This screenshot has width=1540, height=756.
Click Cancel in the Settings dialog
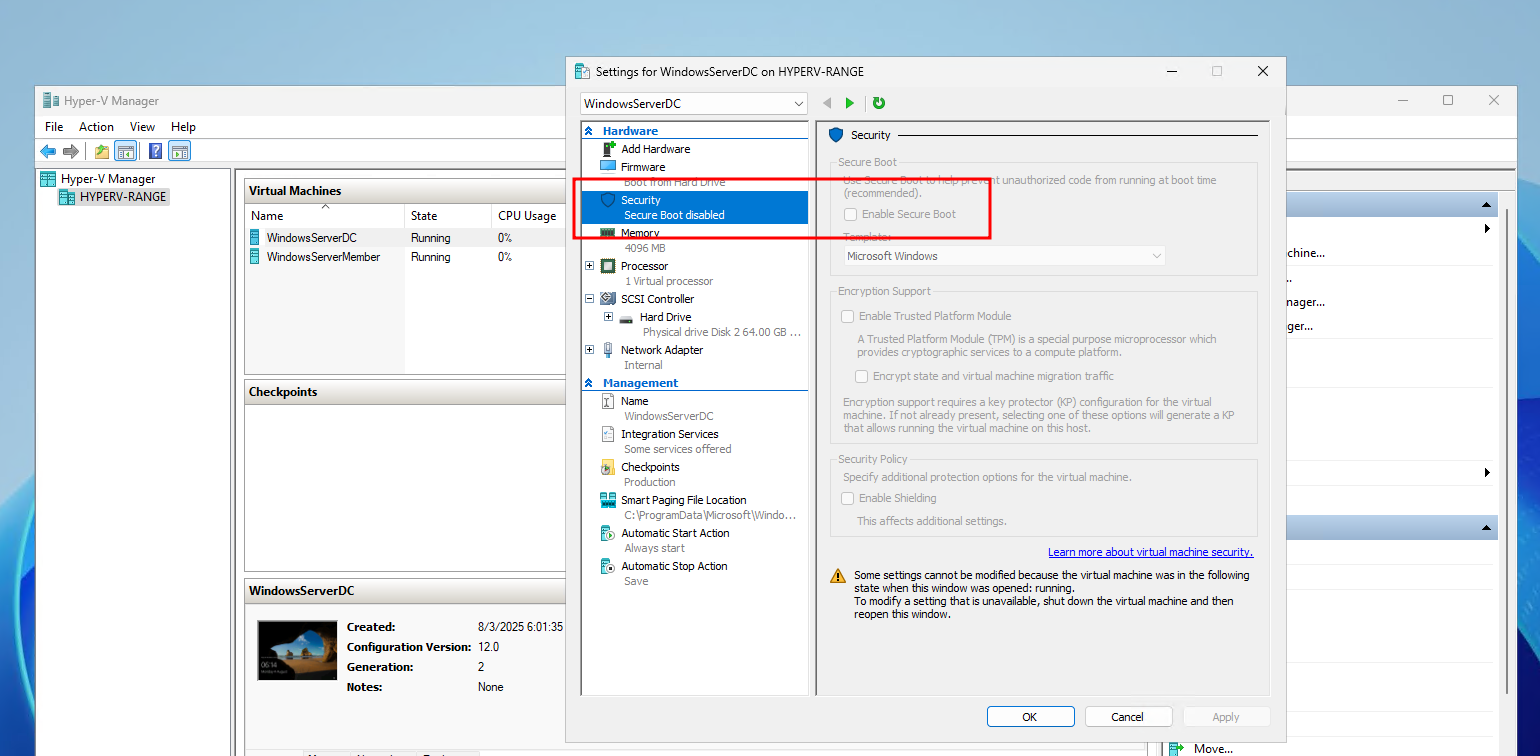(1127, 717)
